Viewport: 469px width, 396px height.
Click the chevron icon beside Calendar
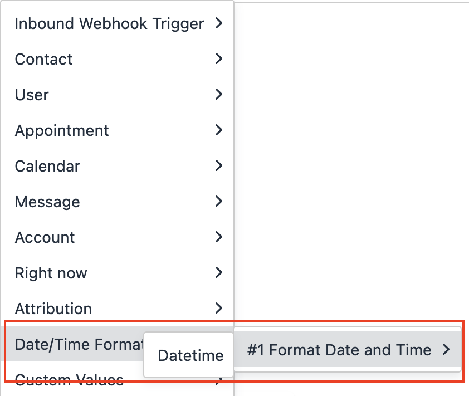pos(219,166)
